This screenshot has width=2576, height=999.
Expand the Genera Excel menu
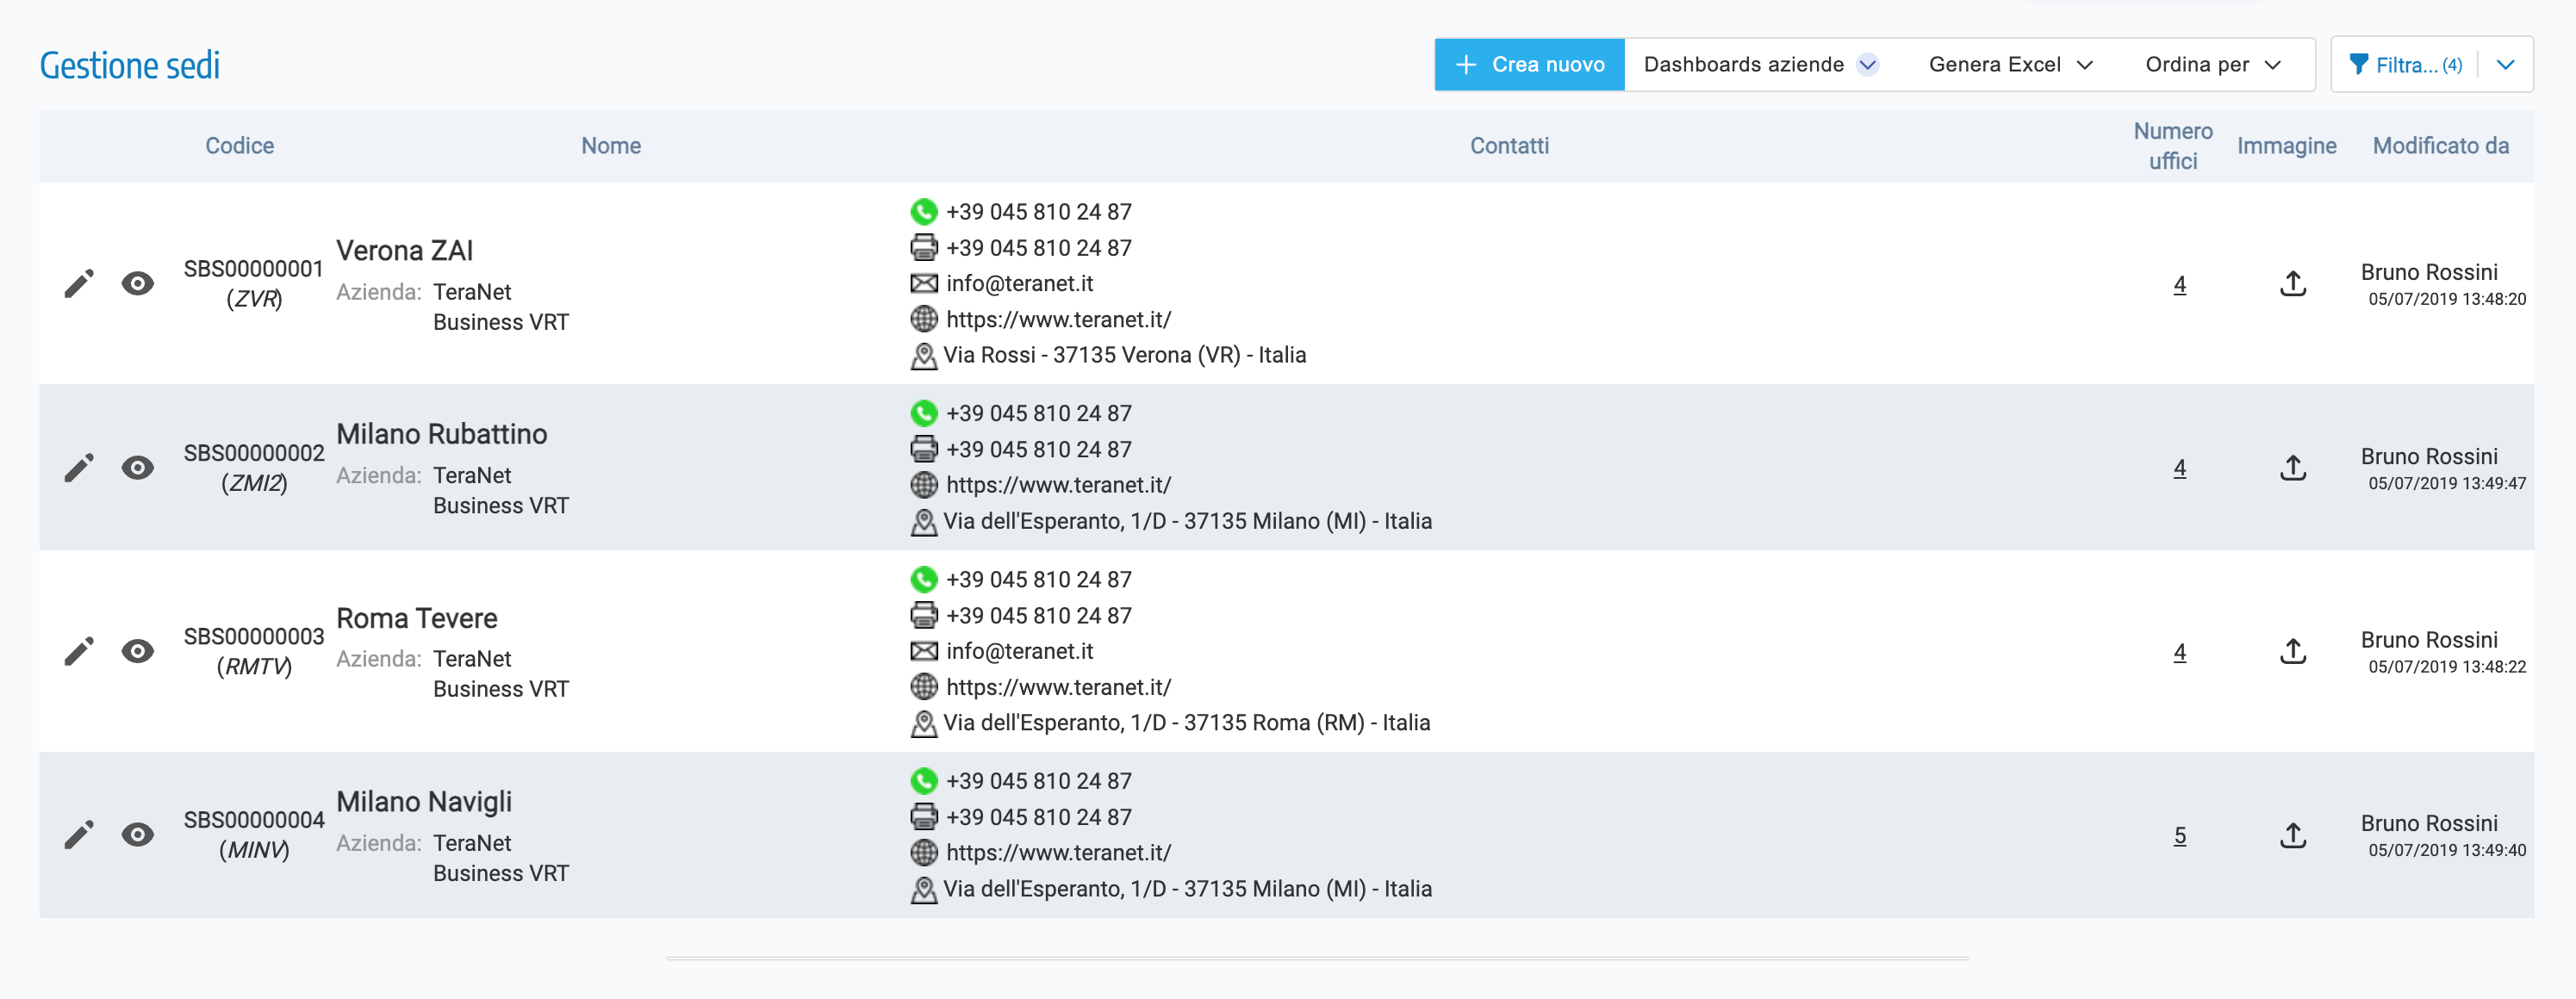tap(2010, 65)
